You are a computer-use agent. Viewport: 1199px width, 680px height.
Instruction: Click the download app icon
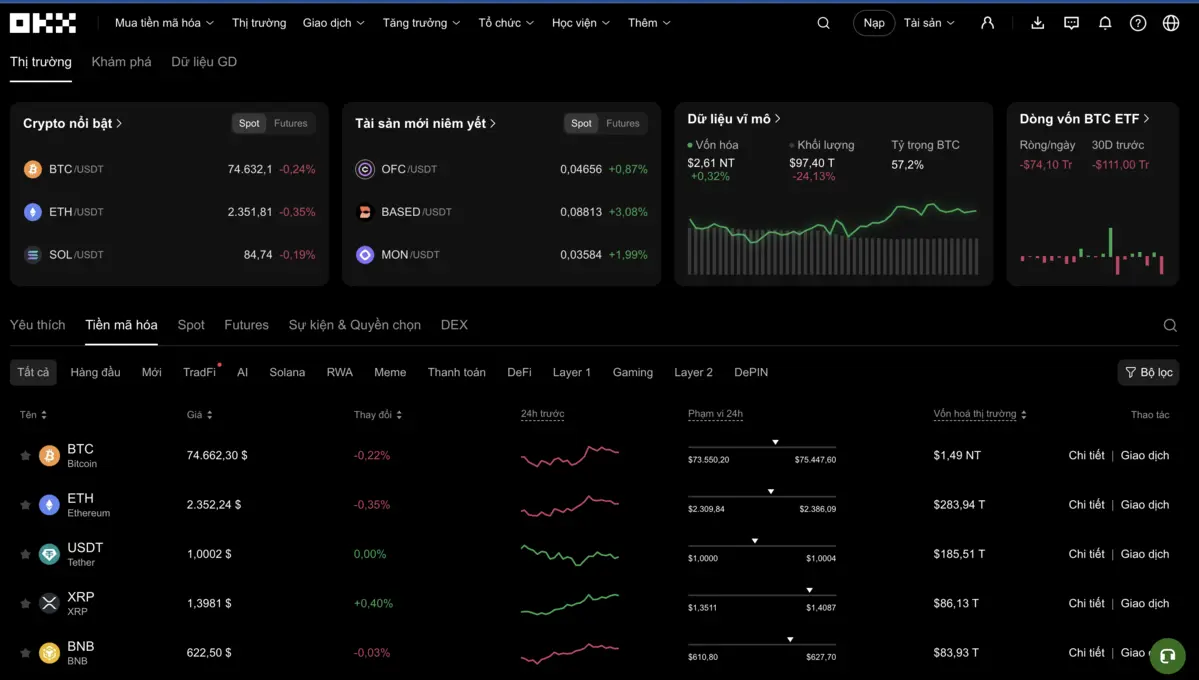[x=1037, y=22]
